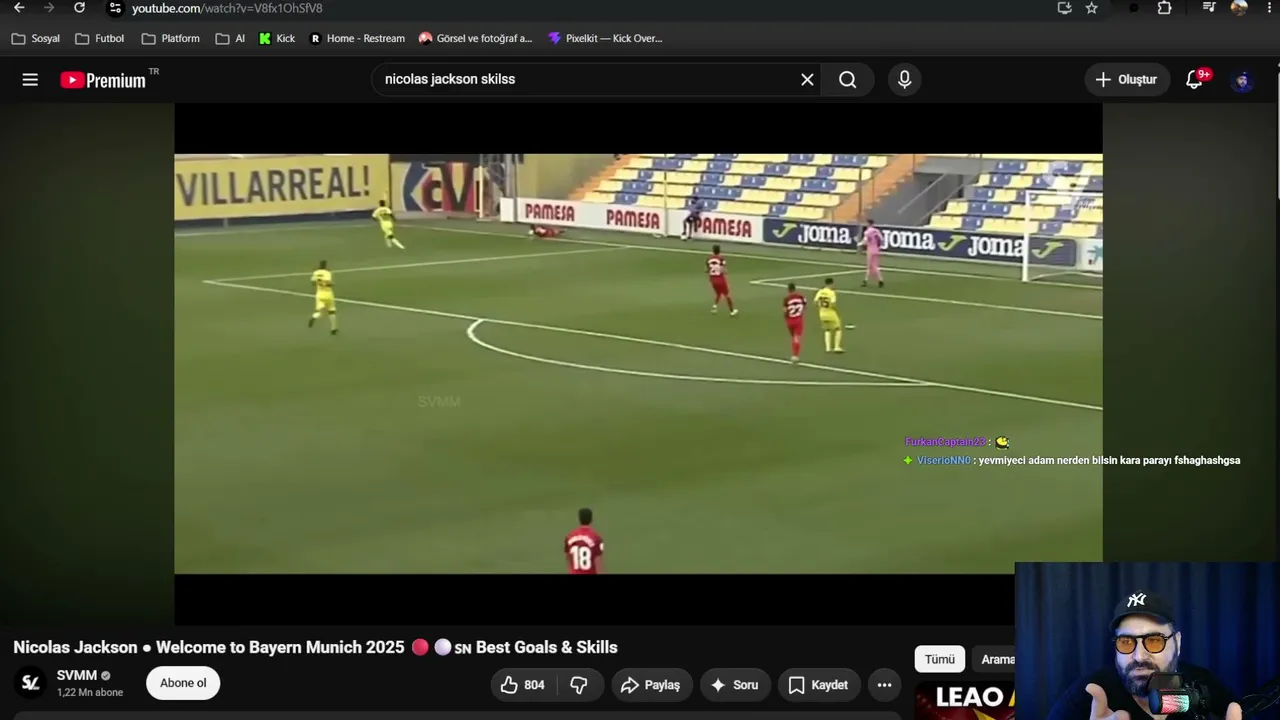Click the install app icon in address bar
The width and height of the screenshot is (1280, 720).
pyautogui.click(x=1064, y=8)
